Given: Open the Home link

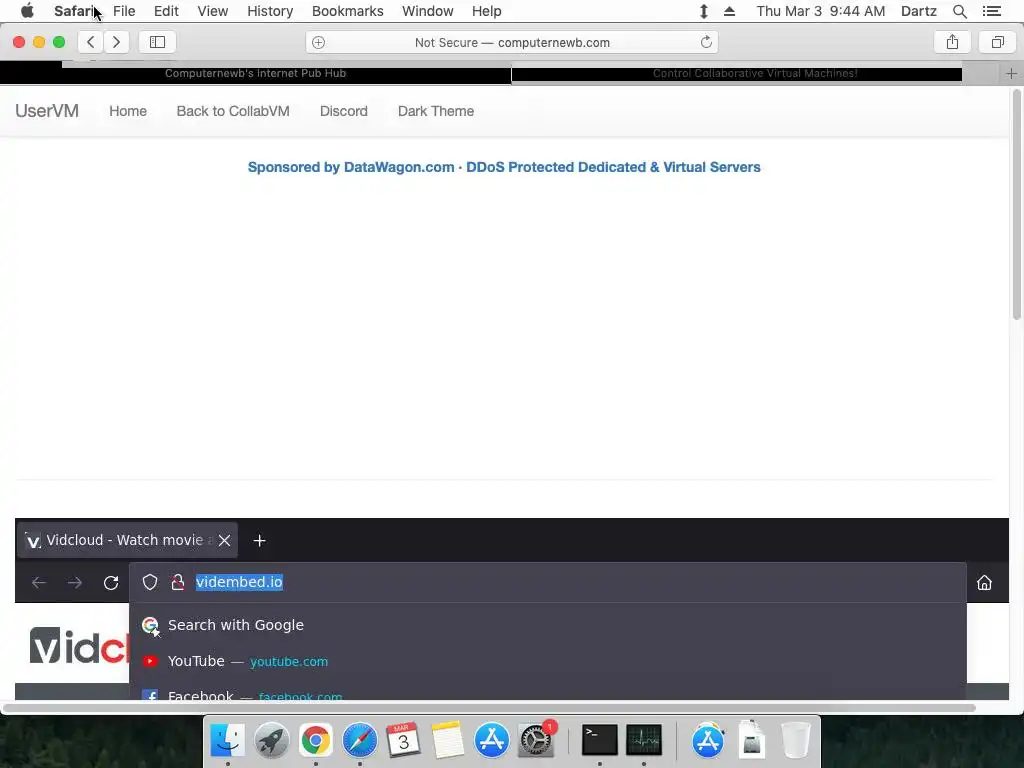Looking at the screenshot, I should (128, 111).
